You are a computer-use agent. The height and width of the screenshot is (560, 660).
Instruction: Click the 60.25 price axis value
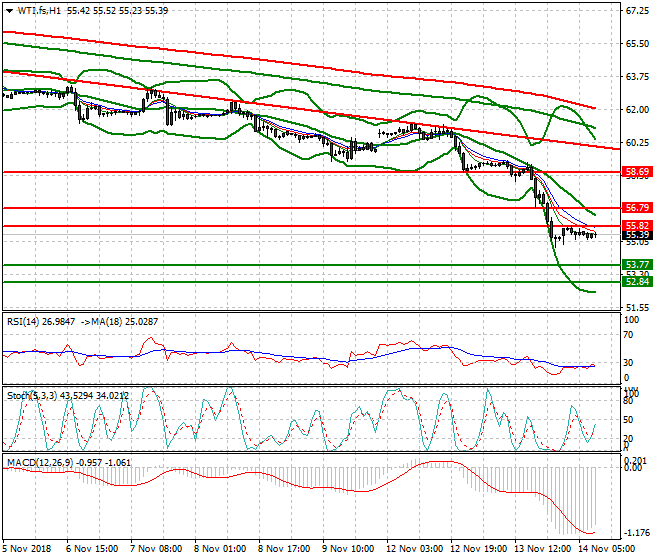coord(637,143)
